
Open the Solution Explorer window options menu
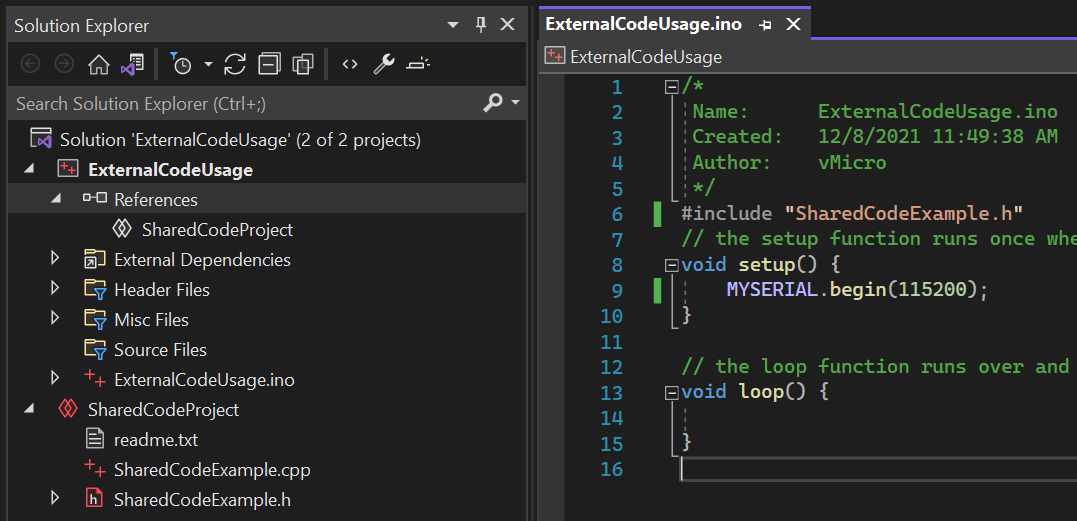(454, 24)
